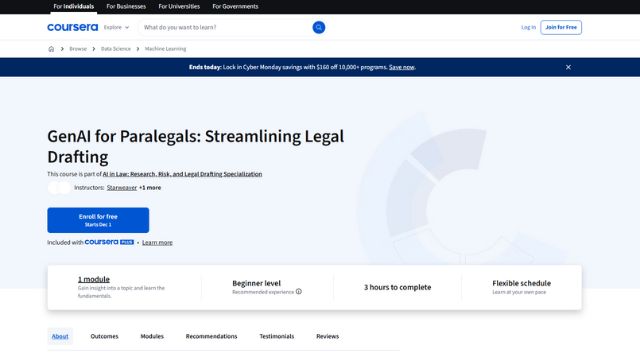Click the course title heading
This screenshot has height=360, width=640.
pos(196,146)
